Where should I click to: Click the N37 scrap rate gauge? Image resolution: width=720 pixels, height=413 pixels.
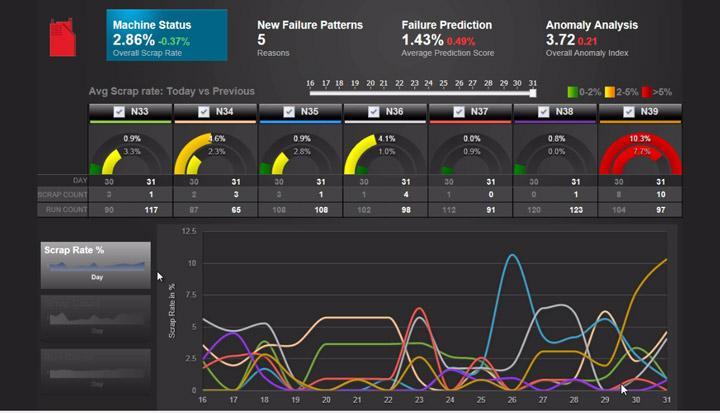pos(470,154)
